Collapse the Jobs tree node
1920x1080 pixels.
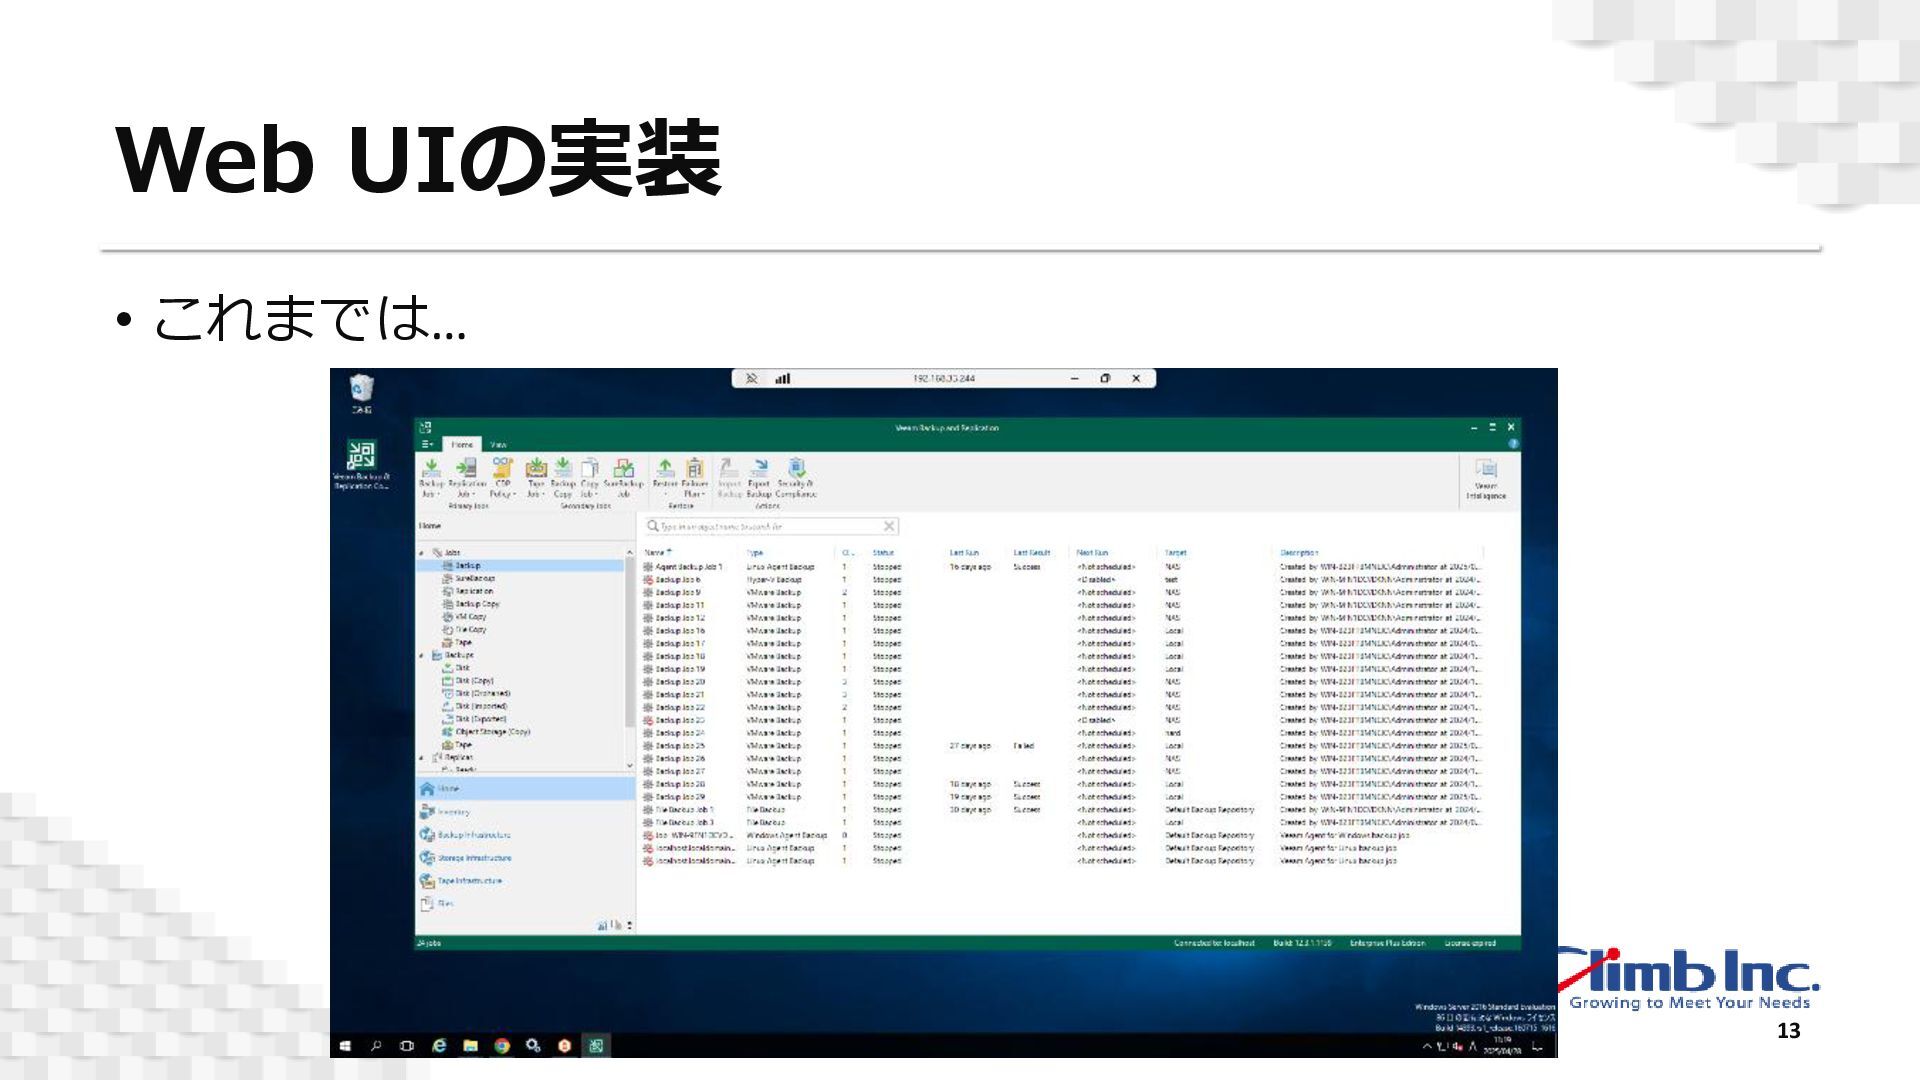coord(422,553)
